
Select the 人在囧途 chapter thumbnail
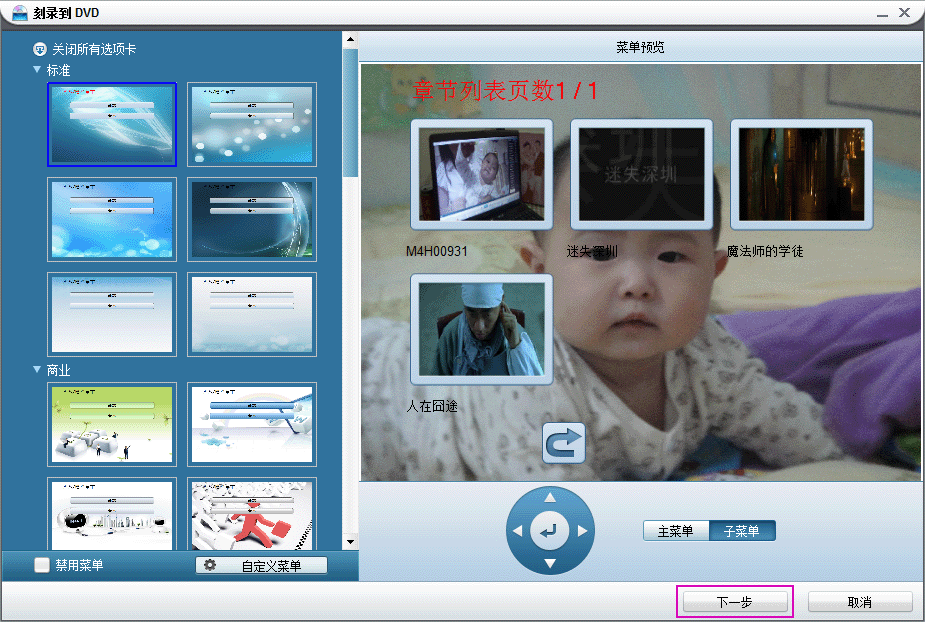[x=482, y=329]
